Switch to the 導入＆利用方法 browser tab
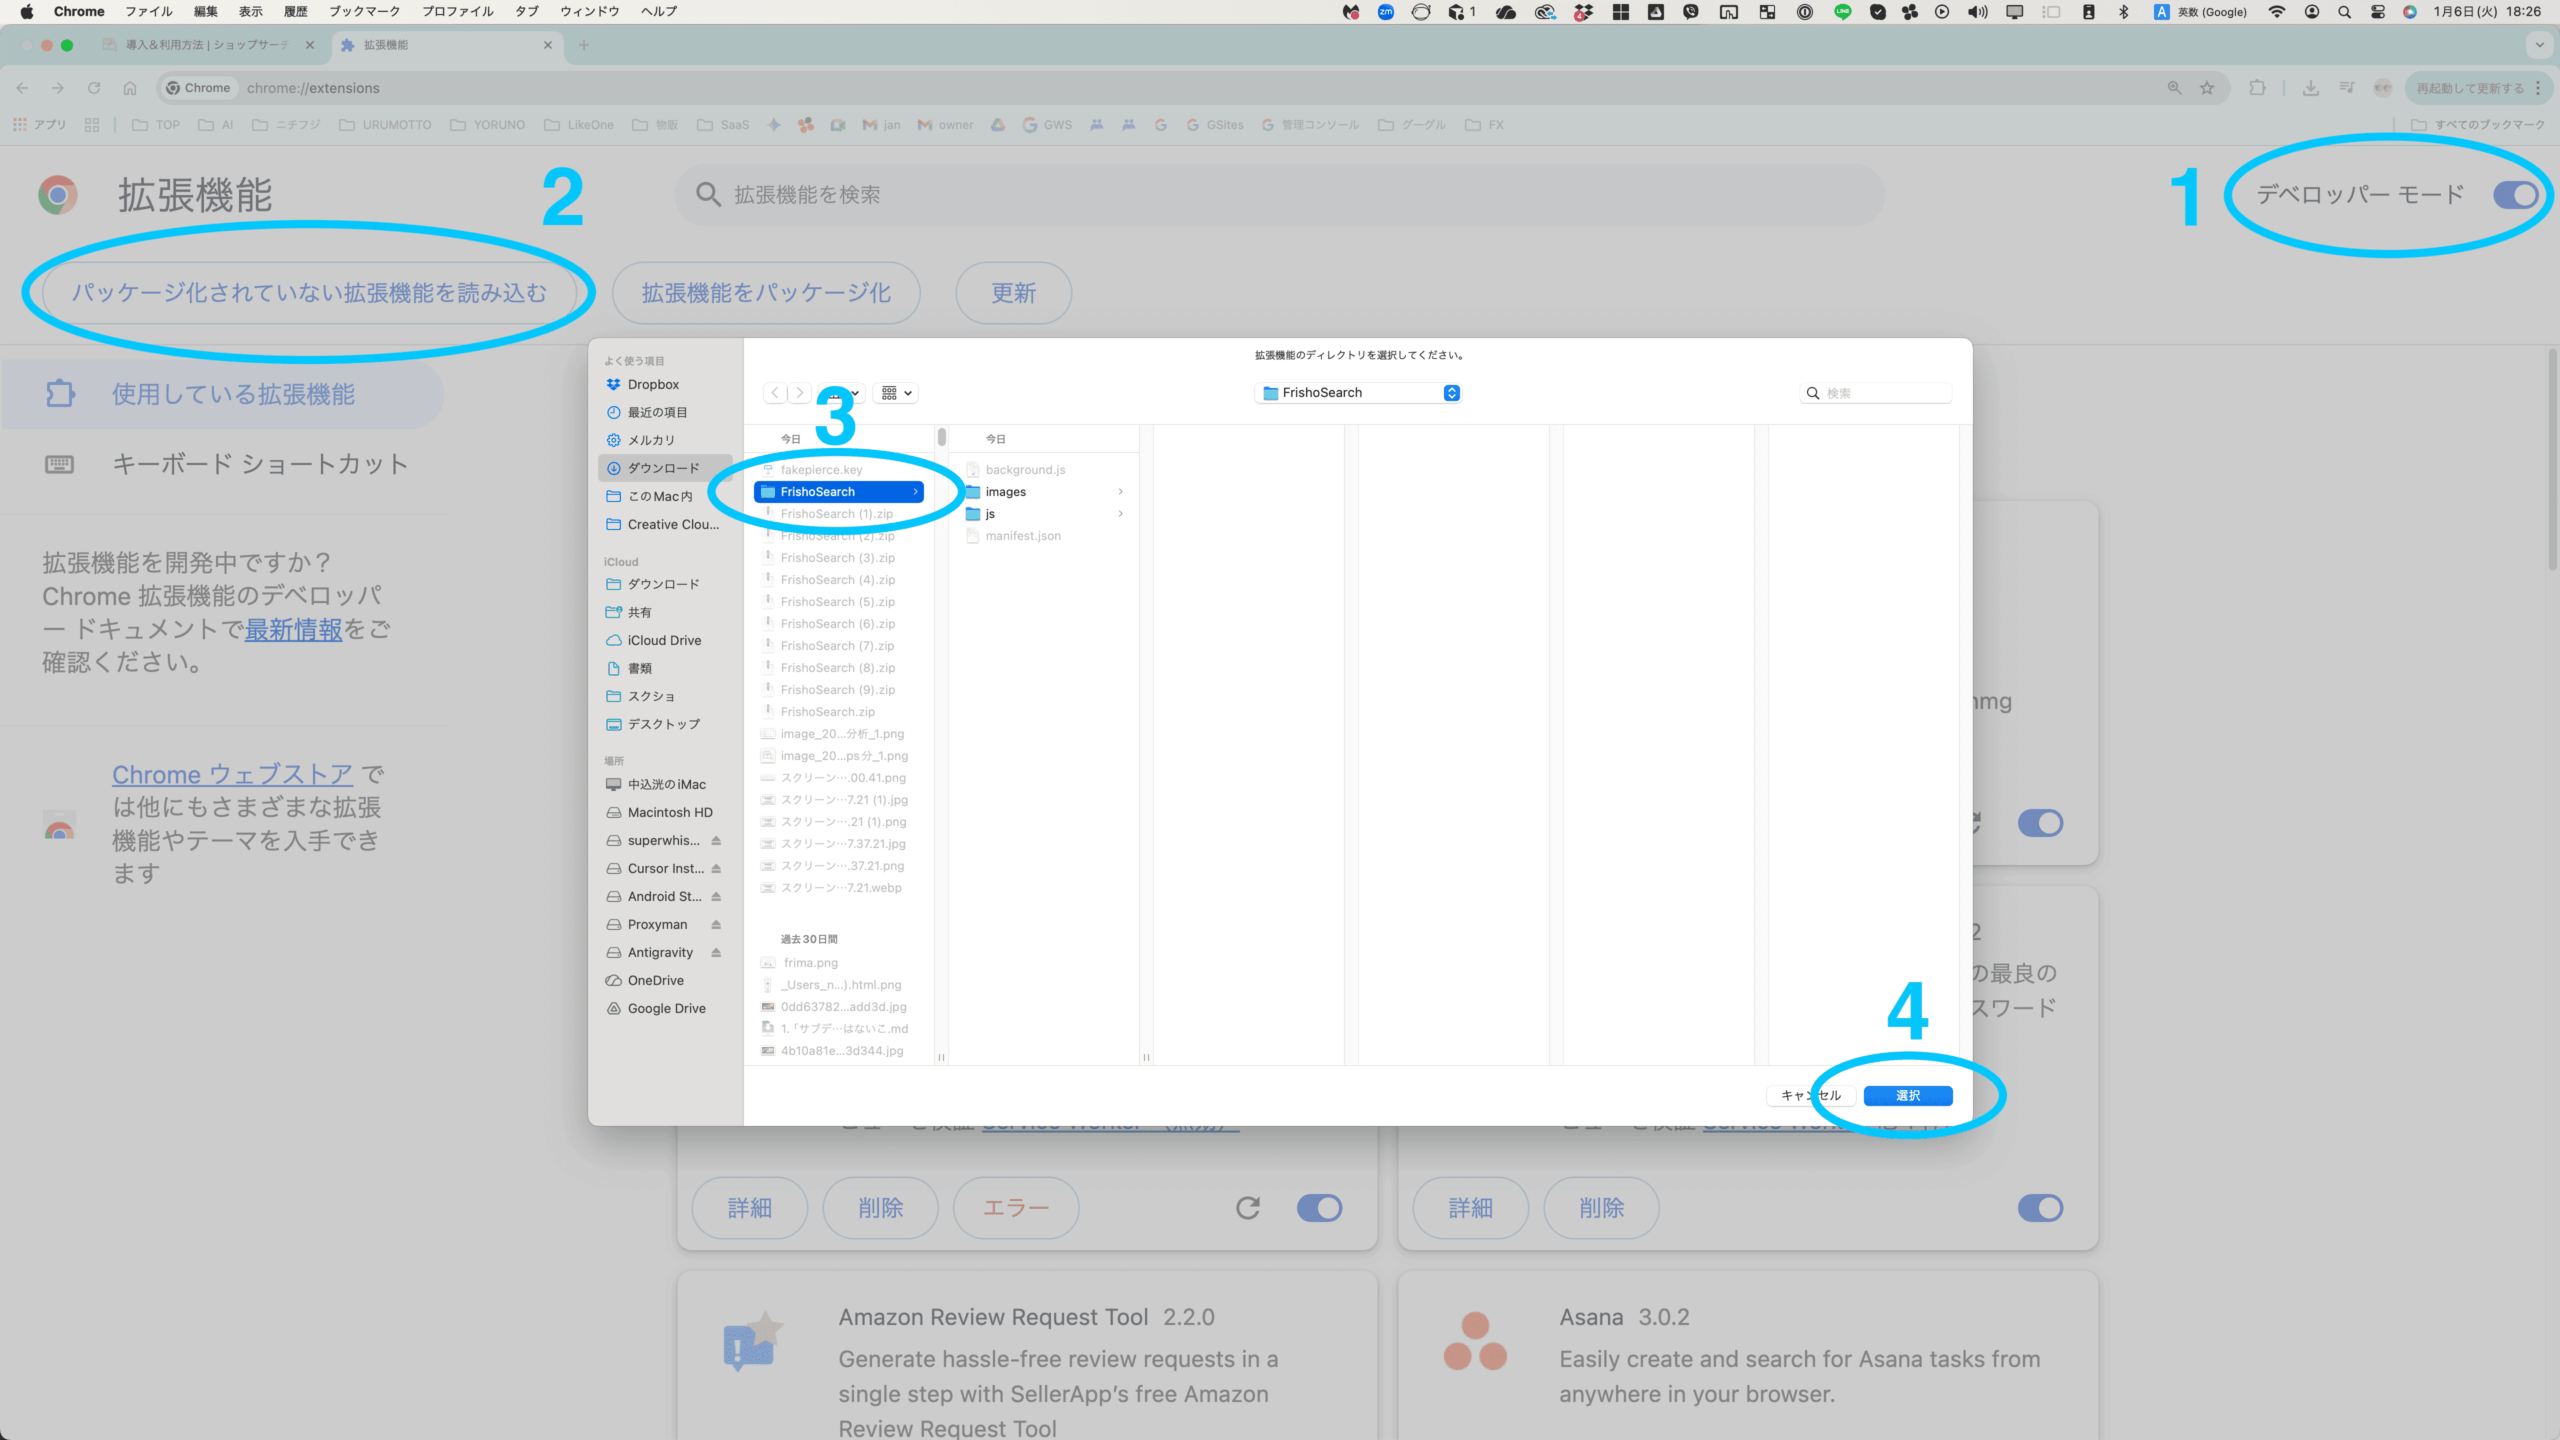This screenshot has width=2560, height=1440. click(x=207, y=45)
